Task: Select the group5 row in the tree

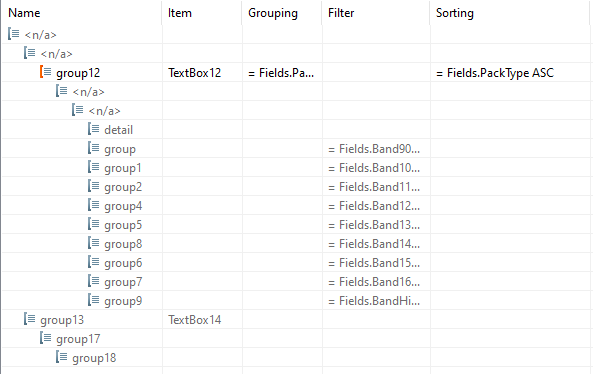Action: click(x=296, y=225)
